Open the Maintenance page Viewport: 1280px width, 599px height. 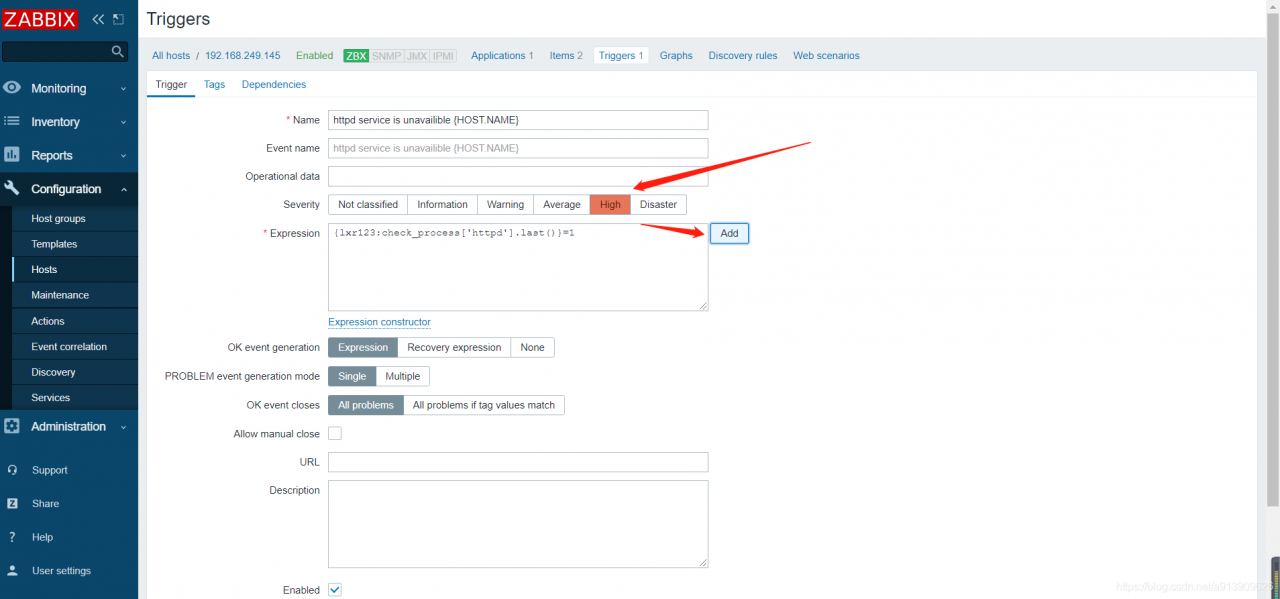[x=60, y=295]
